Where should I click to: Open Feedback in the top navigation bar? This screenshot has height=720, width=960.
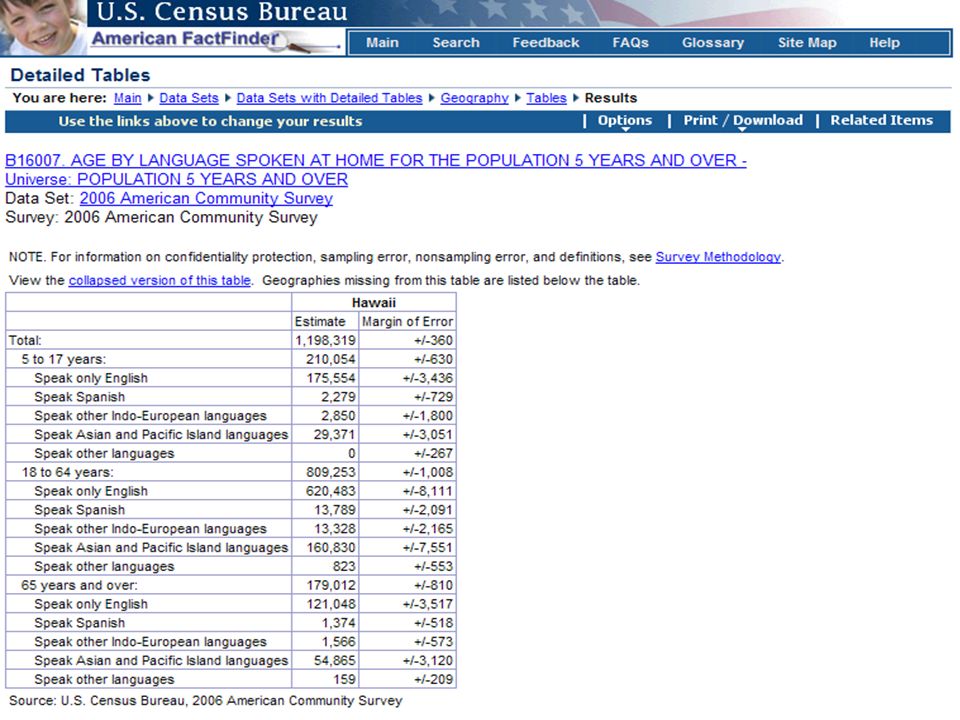[x=546, y=43]
